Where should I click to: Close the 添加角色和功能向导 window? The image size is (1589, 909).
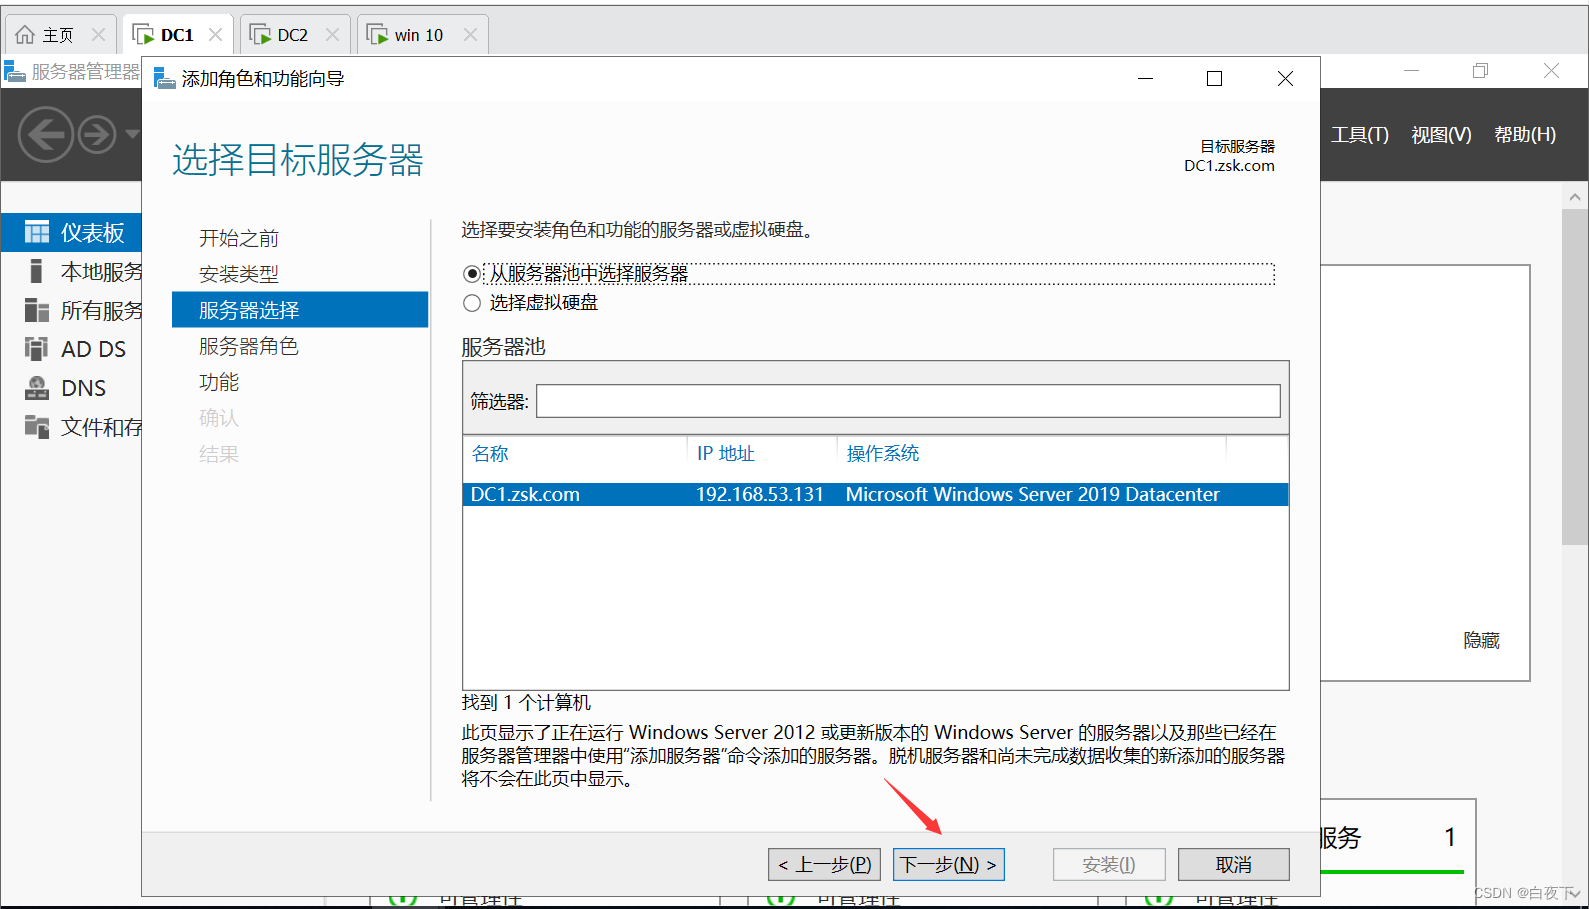pyautogui.click(x=1285, y=78)
